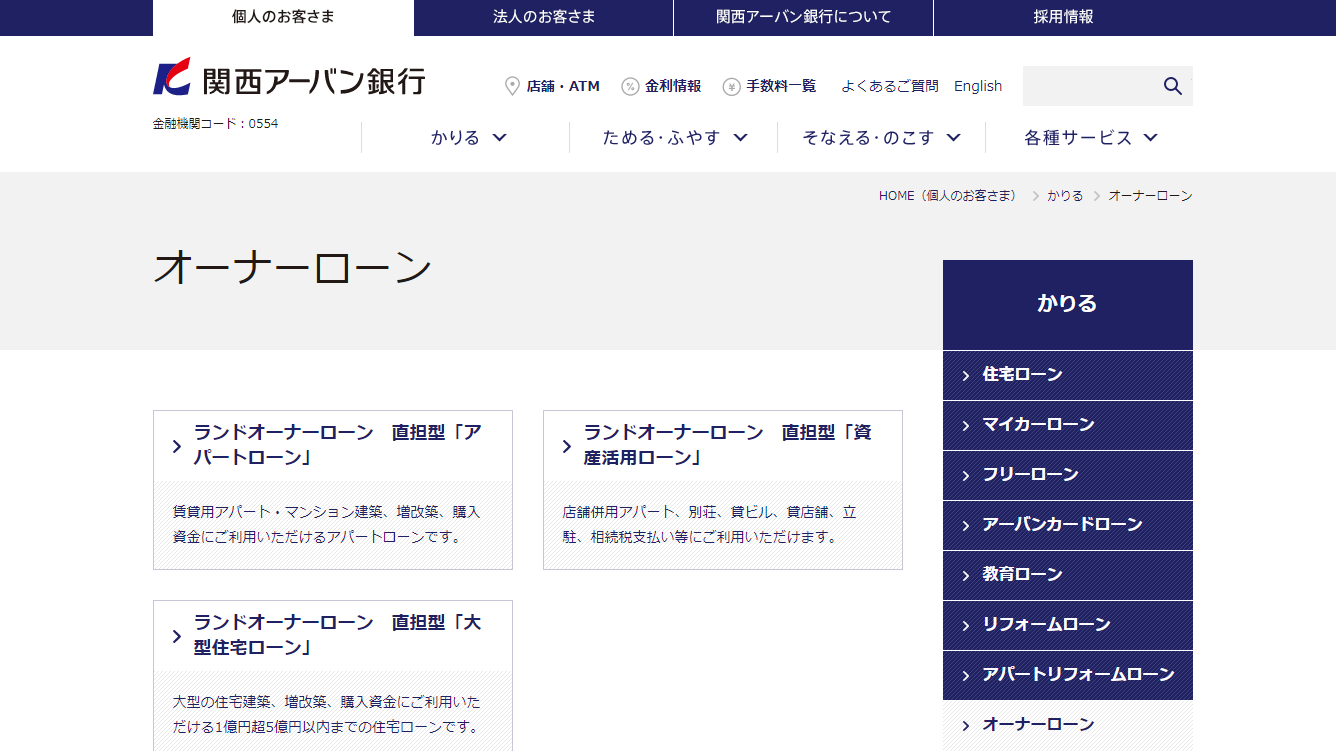Focus the site search input field
Image resolution: width=1336 pixels, height=751 pixels.
(x=1088, y=86)
